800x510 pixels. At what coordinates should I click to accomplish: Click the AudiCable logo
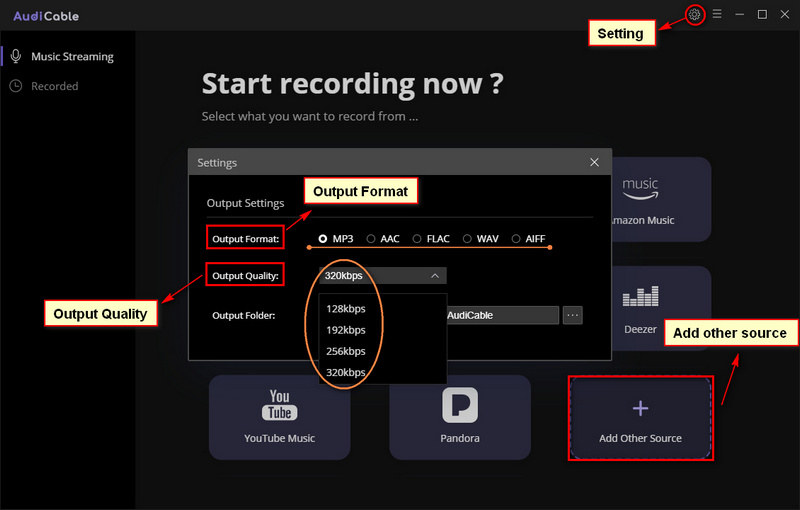pyautogui.click(x=46, y=16)
